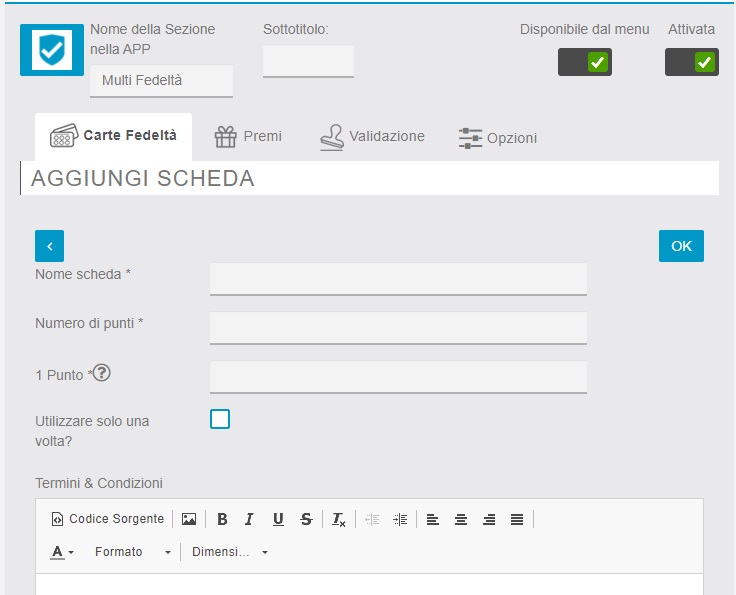Apply Italic formatting in editor

point(249,519)
